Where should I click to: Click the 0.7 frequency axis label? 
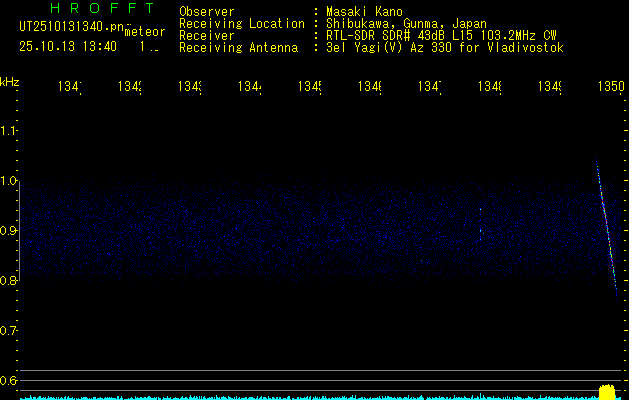10,331
